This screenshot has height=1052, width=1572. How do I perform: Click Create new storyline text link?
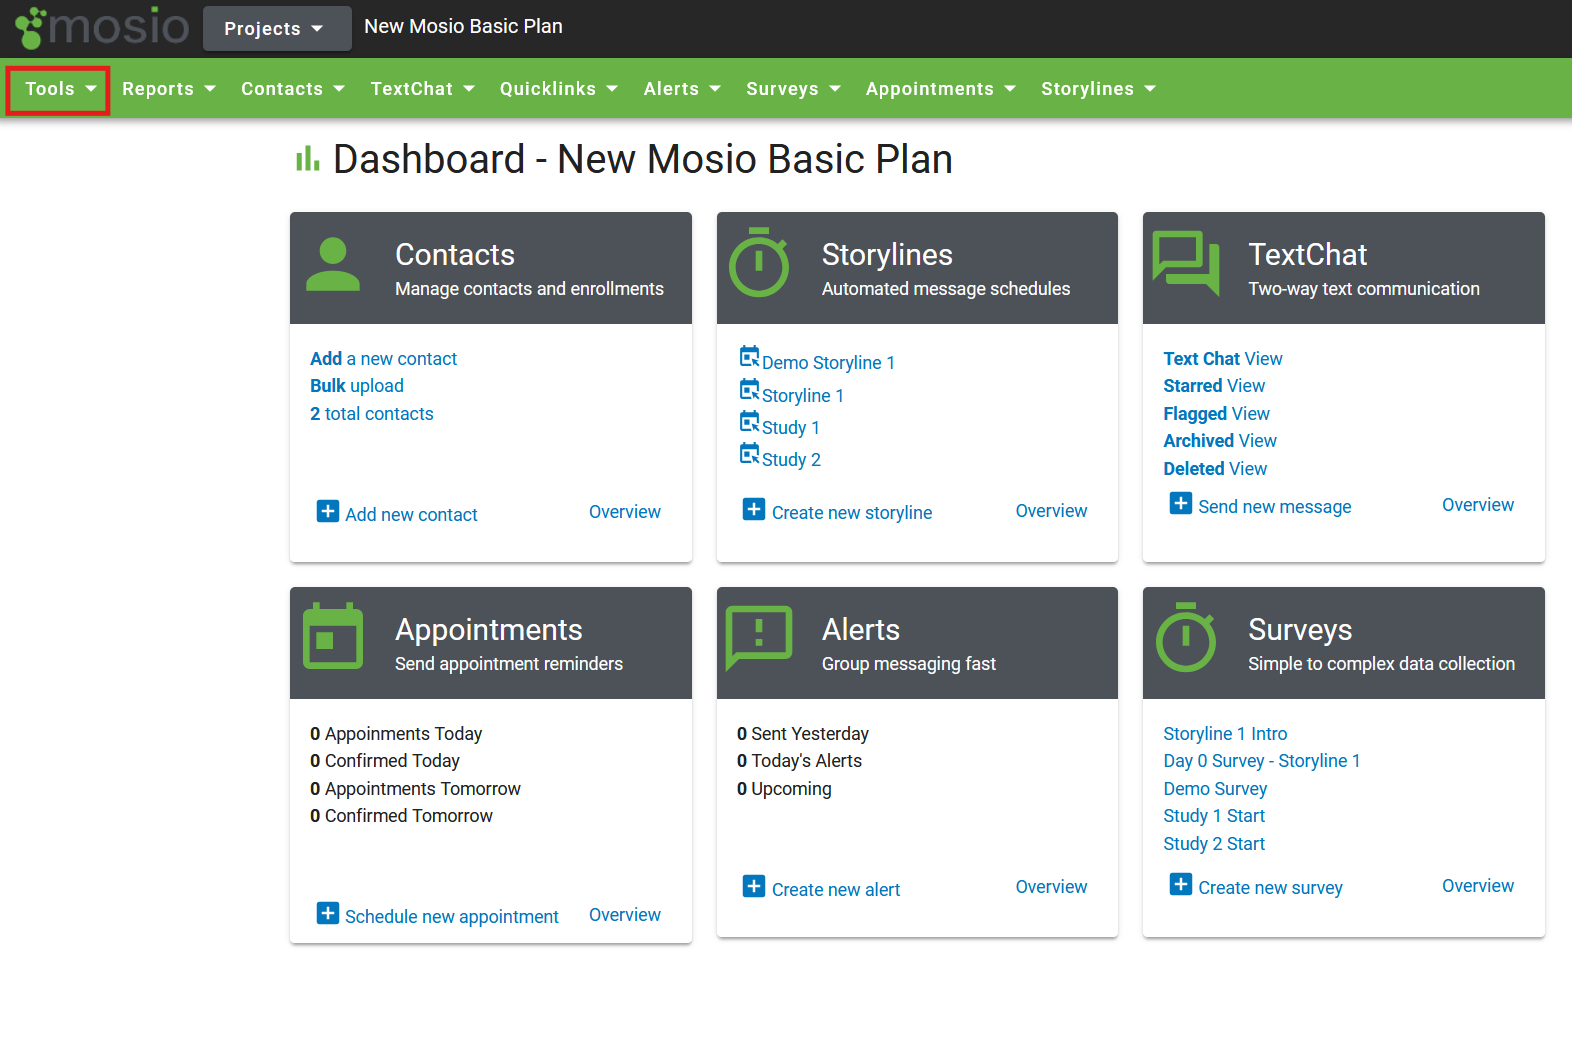852,513
